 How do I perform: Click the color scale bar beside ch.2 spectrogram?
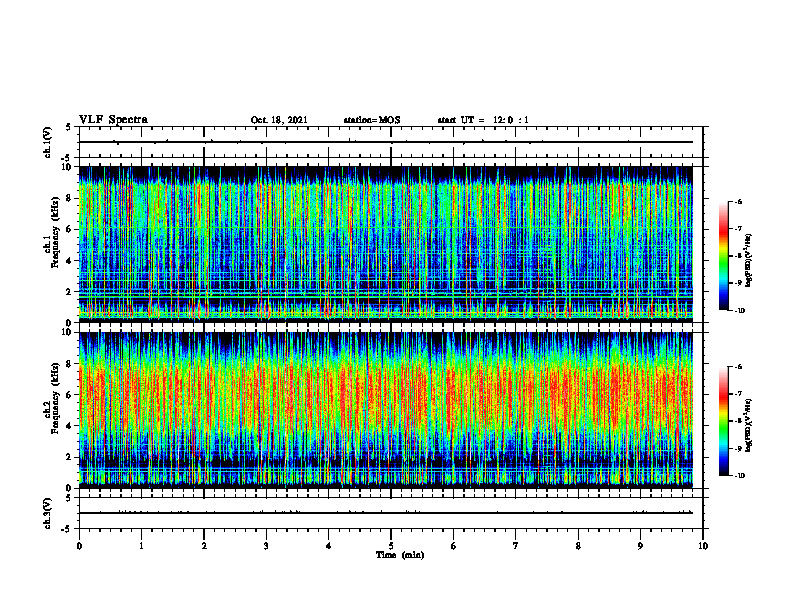(x=723, y=421)
